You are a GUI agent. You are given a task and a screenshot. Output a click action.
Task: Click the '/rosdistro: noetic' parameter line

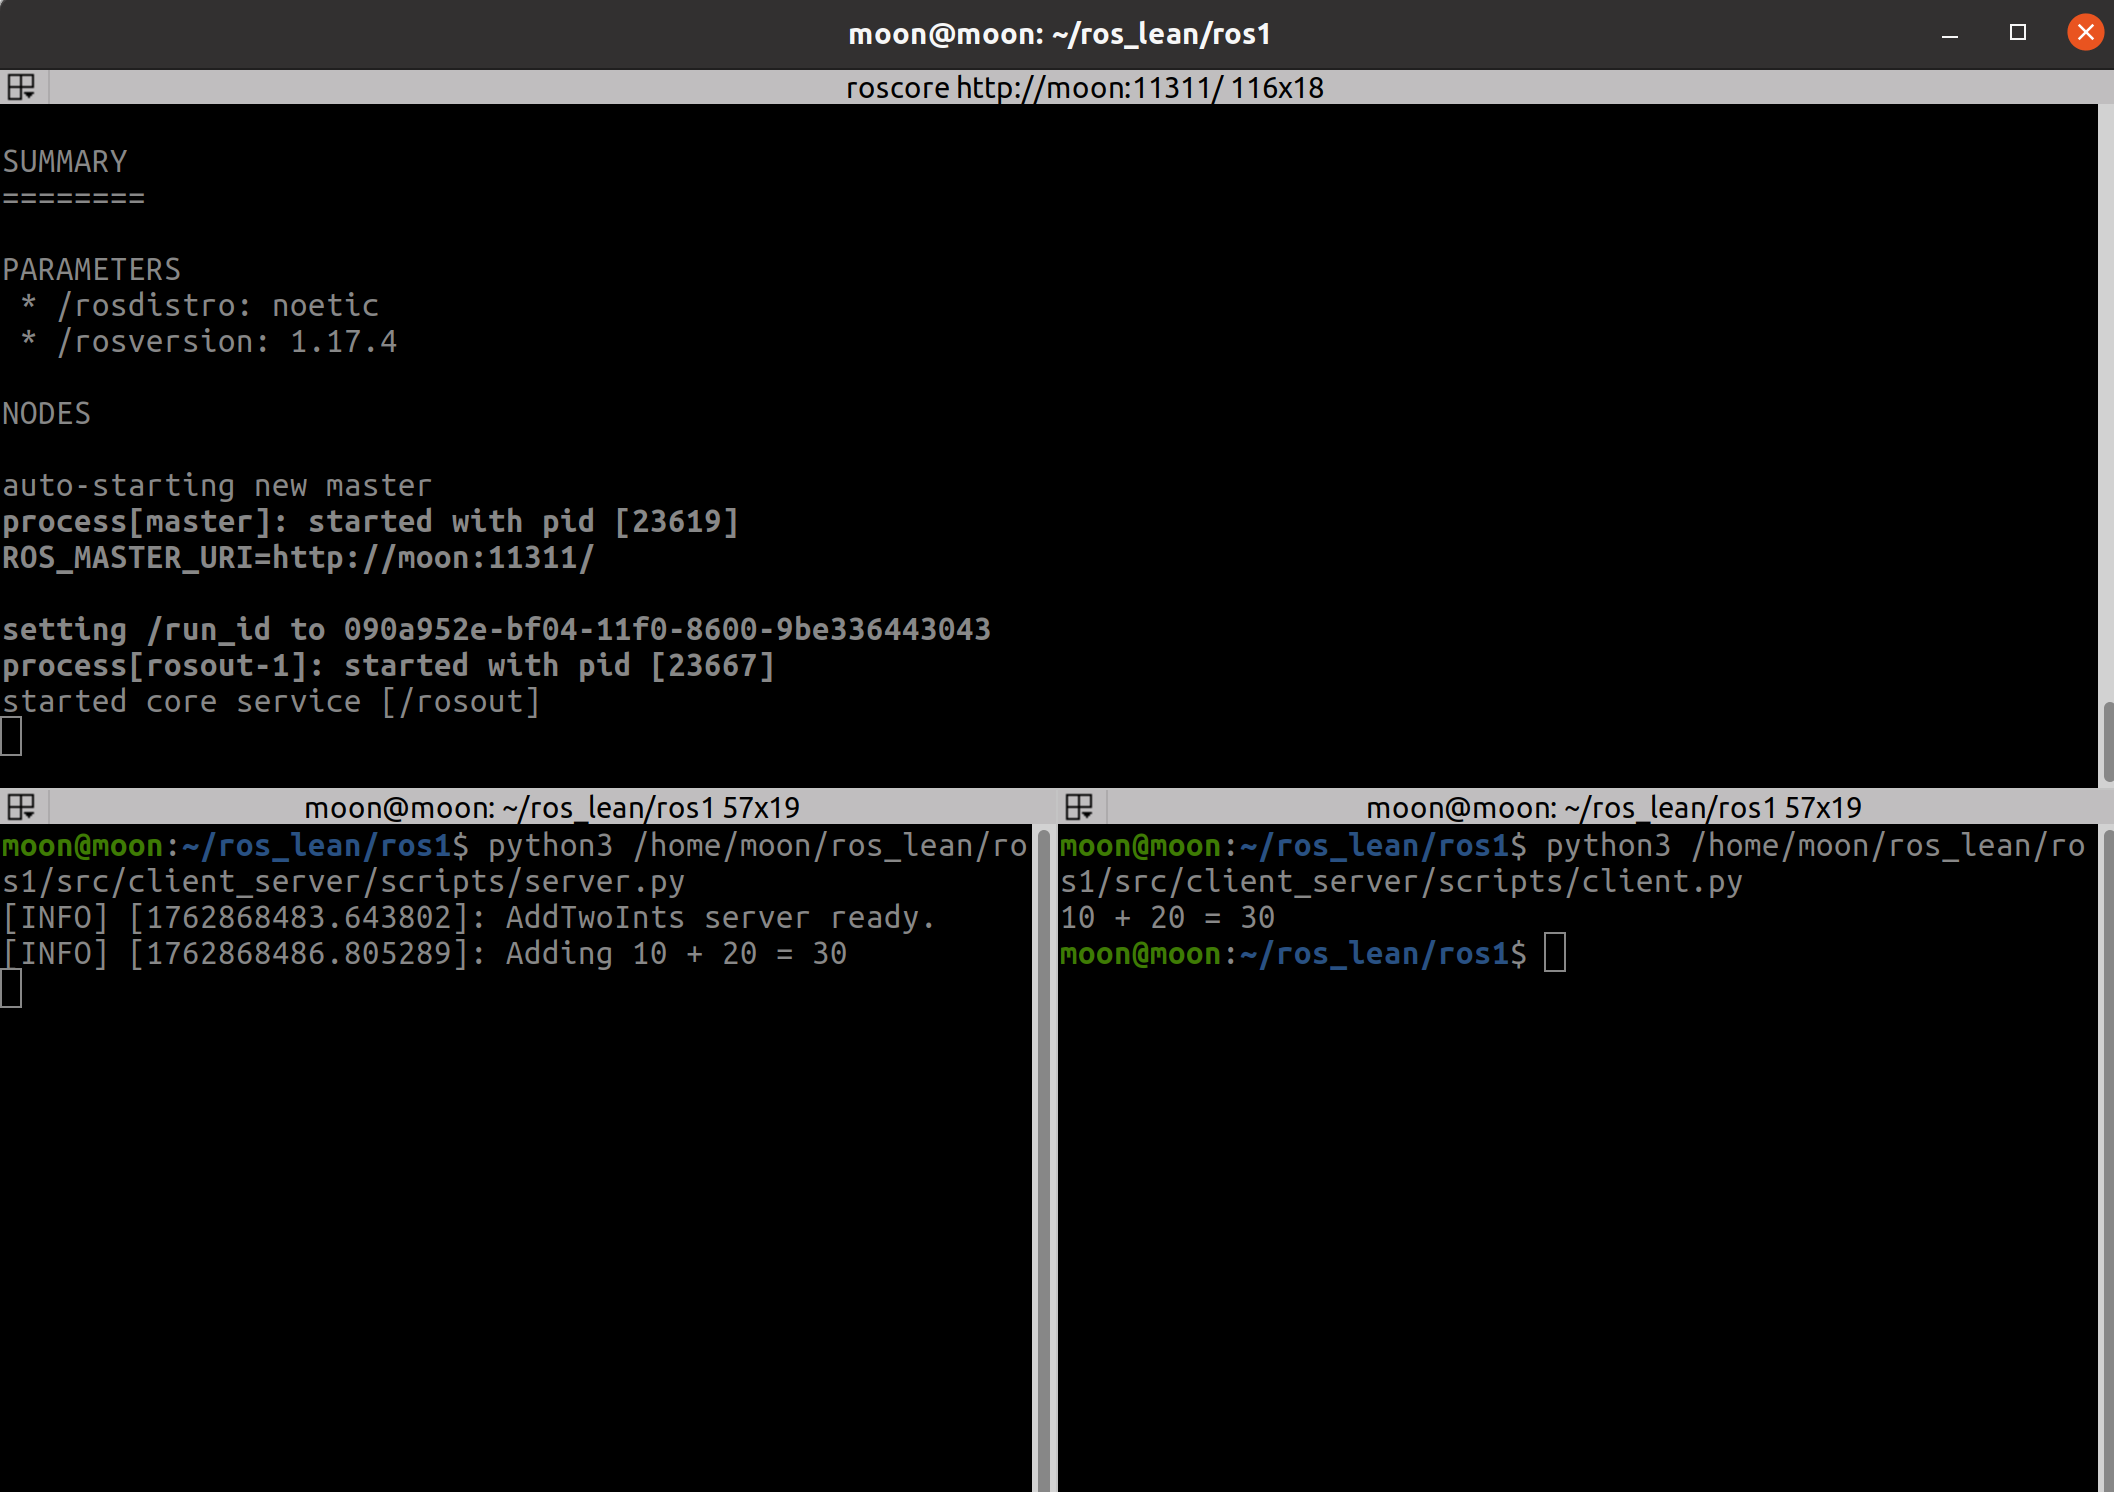[x=217, y=306]
